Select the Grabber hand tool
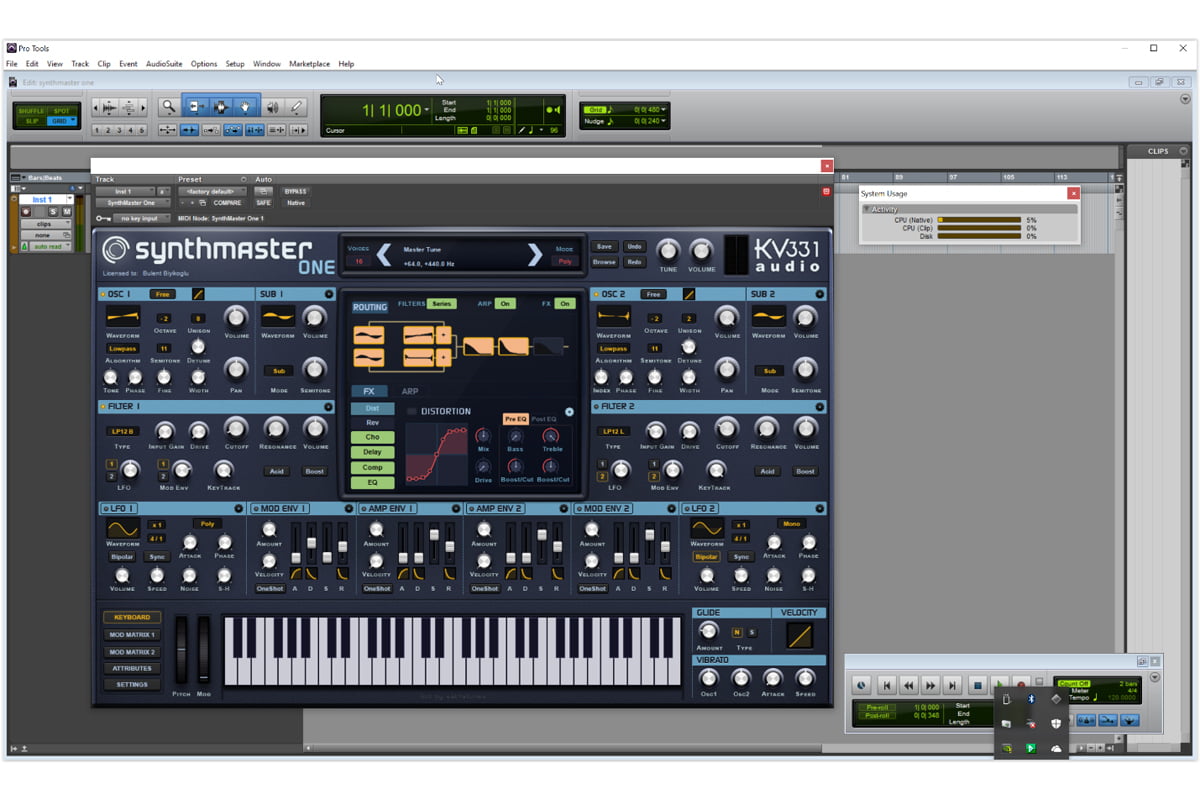Viewport: 1200px width, 800px height. [x=245, y=106]
